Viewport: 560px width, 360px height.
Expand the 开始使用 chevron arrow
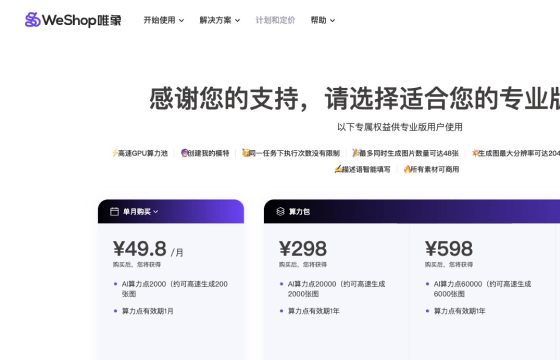pos(181,21)
